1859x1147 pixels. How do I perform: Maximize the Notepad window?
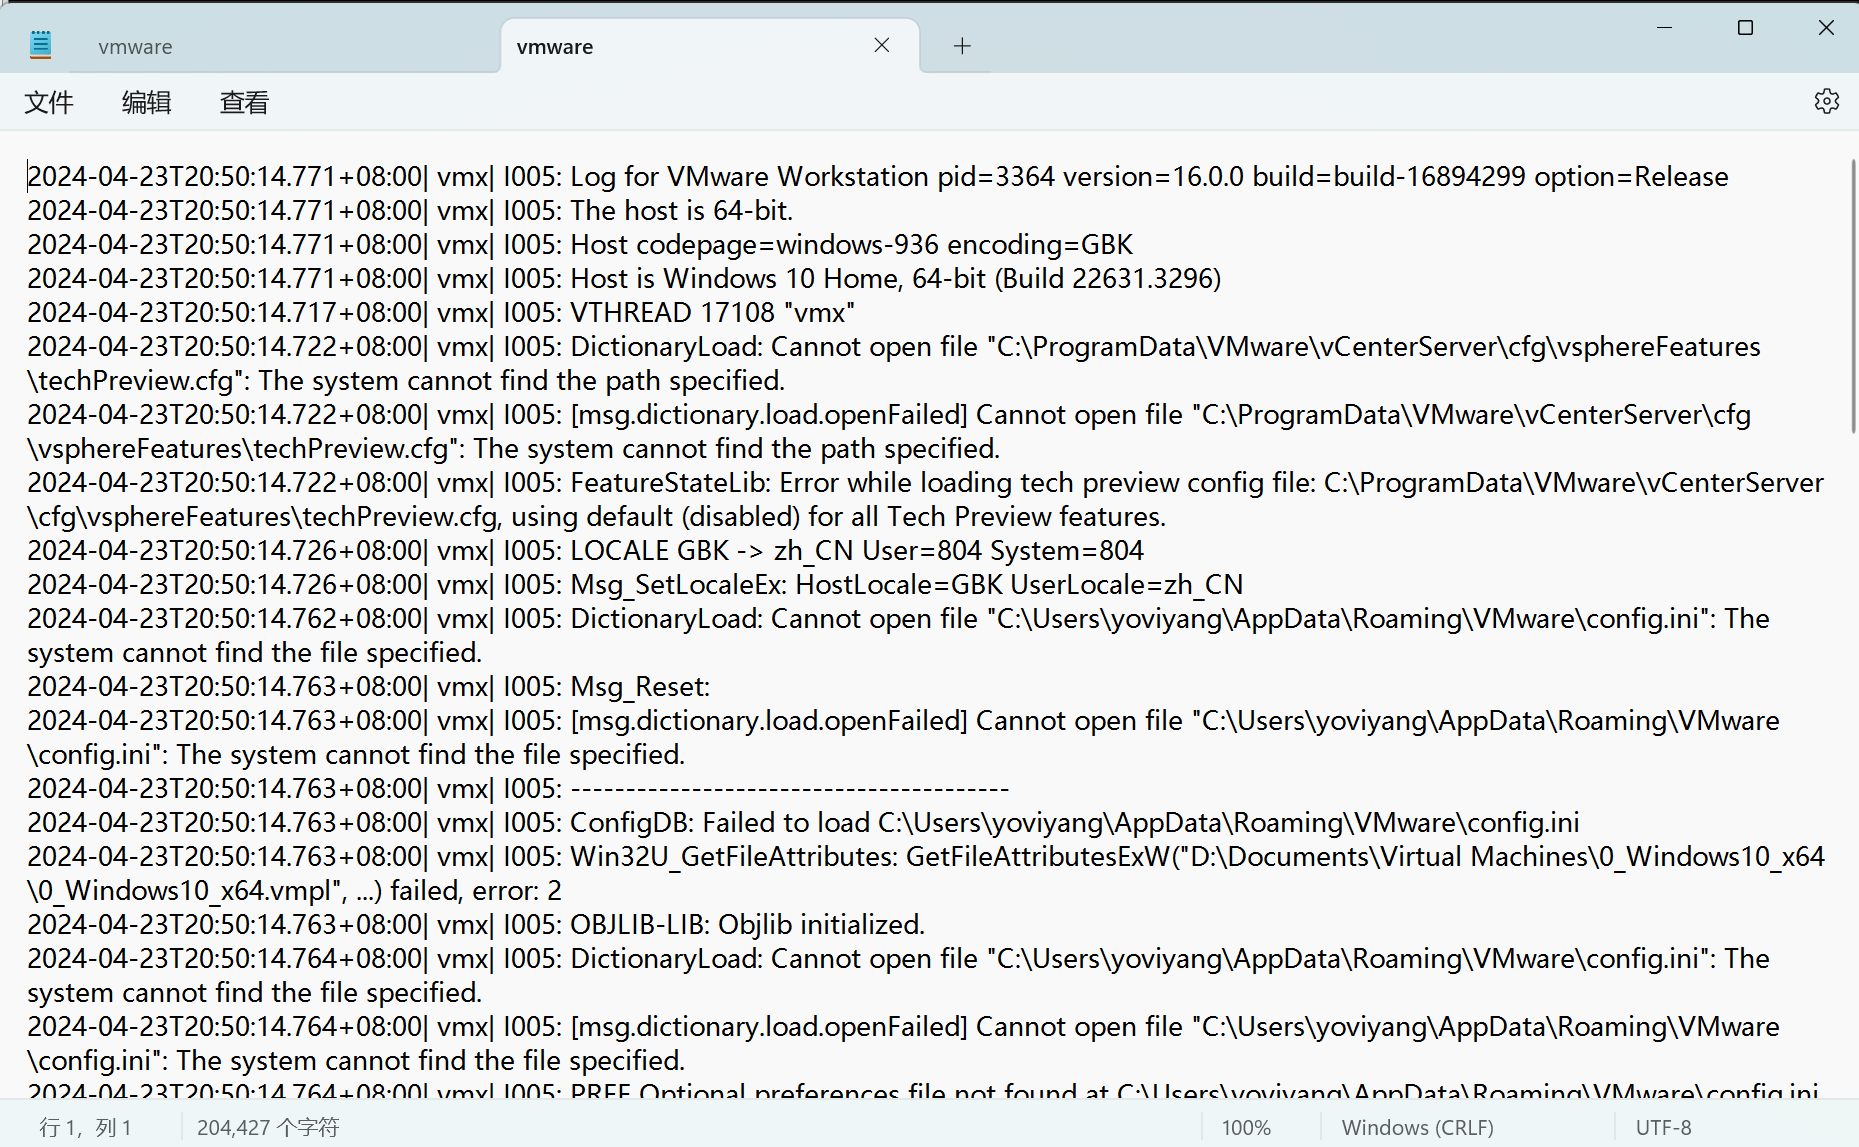1745,28
